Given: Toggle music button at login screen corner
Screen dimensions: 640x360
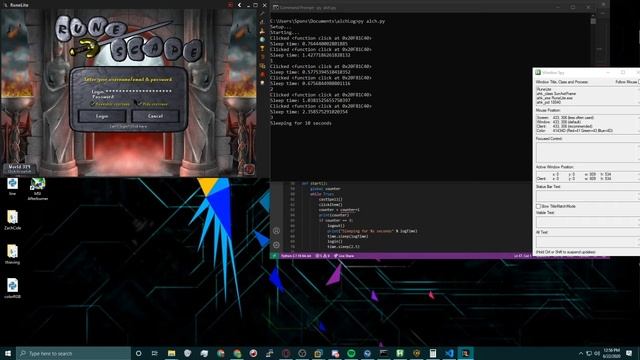Looking at the screenshot, I should coord(249,169).
